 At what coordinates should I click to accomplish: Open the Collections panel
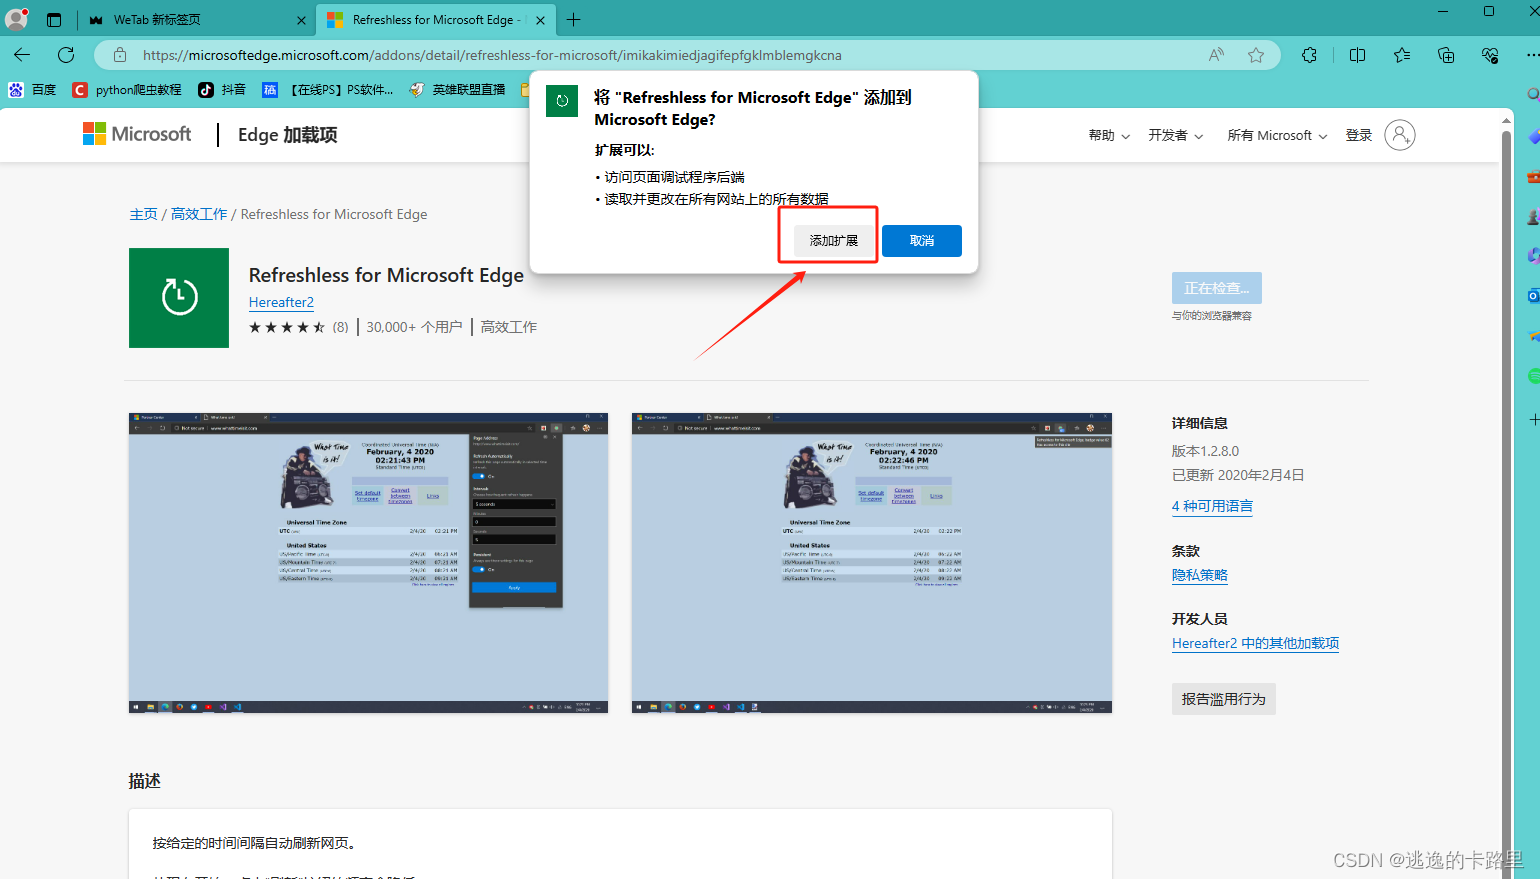pyautogui.click(x=1446, y=55)
